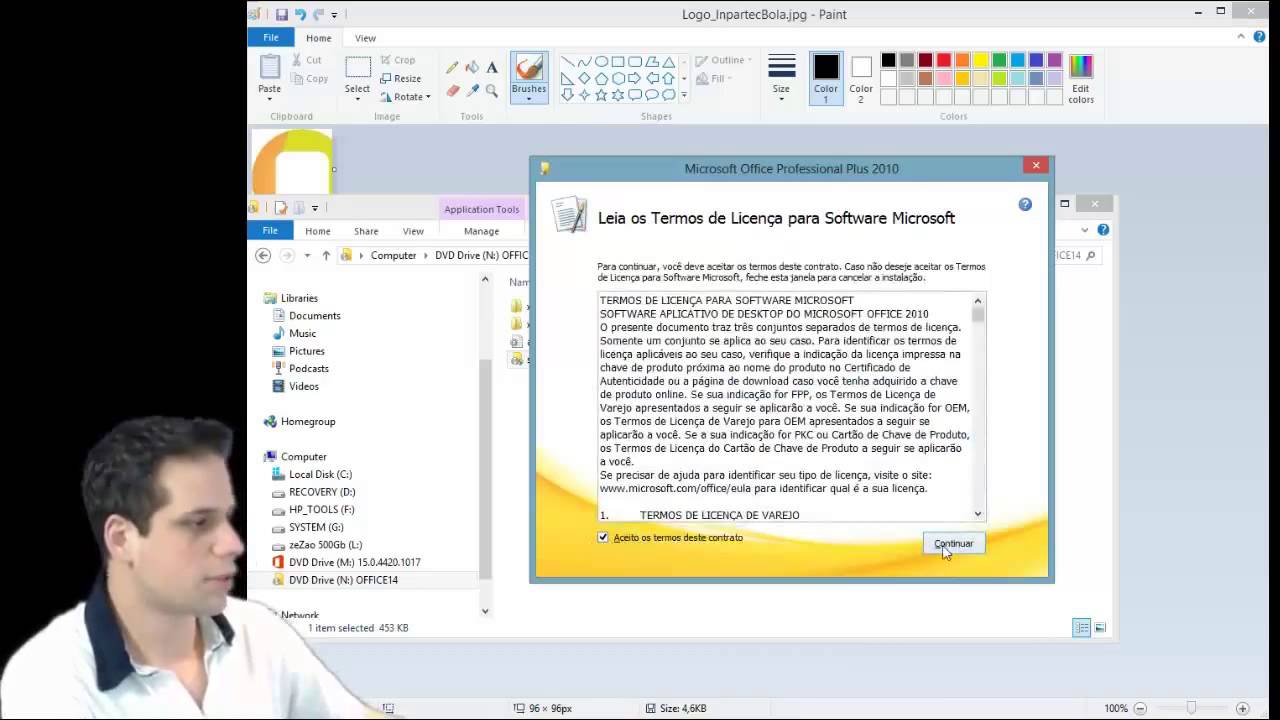1280x720 pixels.
Task: Open the Select dropdown arrow
Action: point(357,99)
